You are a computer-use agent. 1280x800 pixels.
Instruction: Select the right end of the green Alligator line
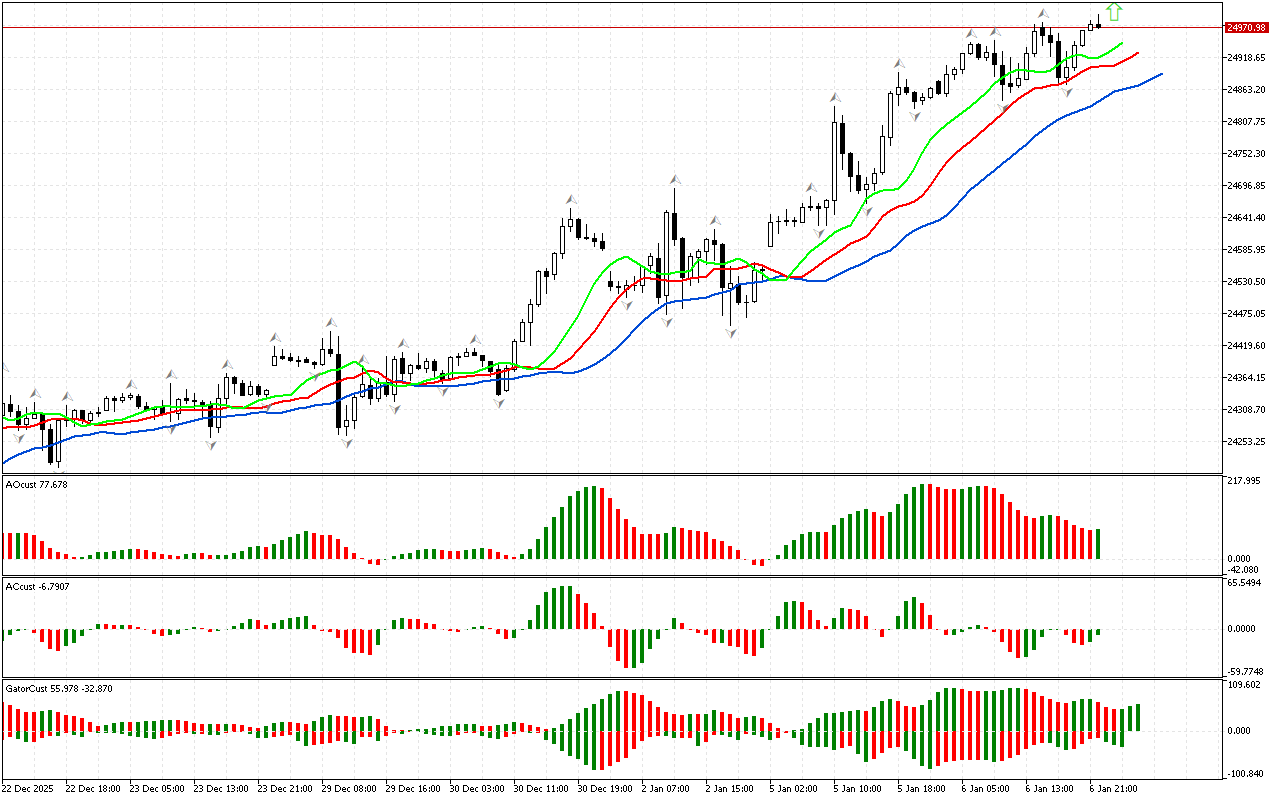pyautogui.click(x=1121, y=44)
